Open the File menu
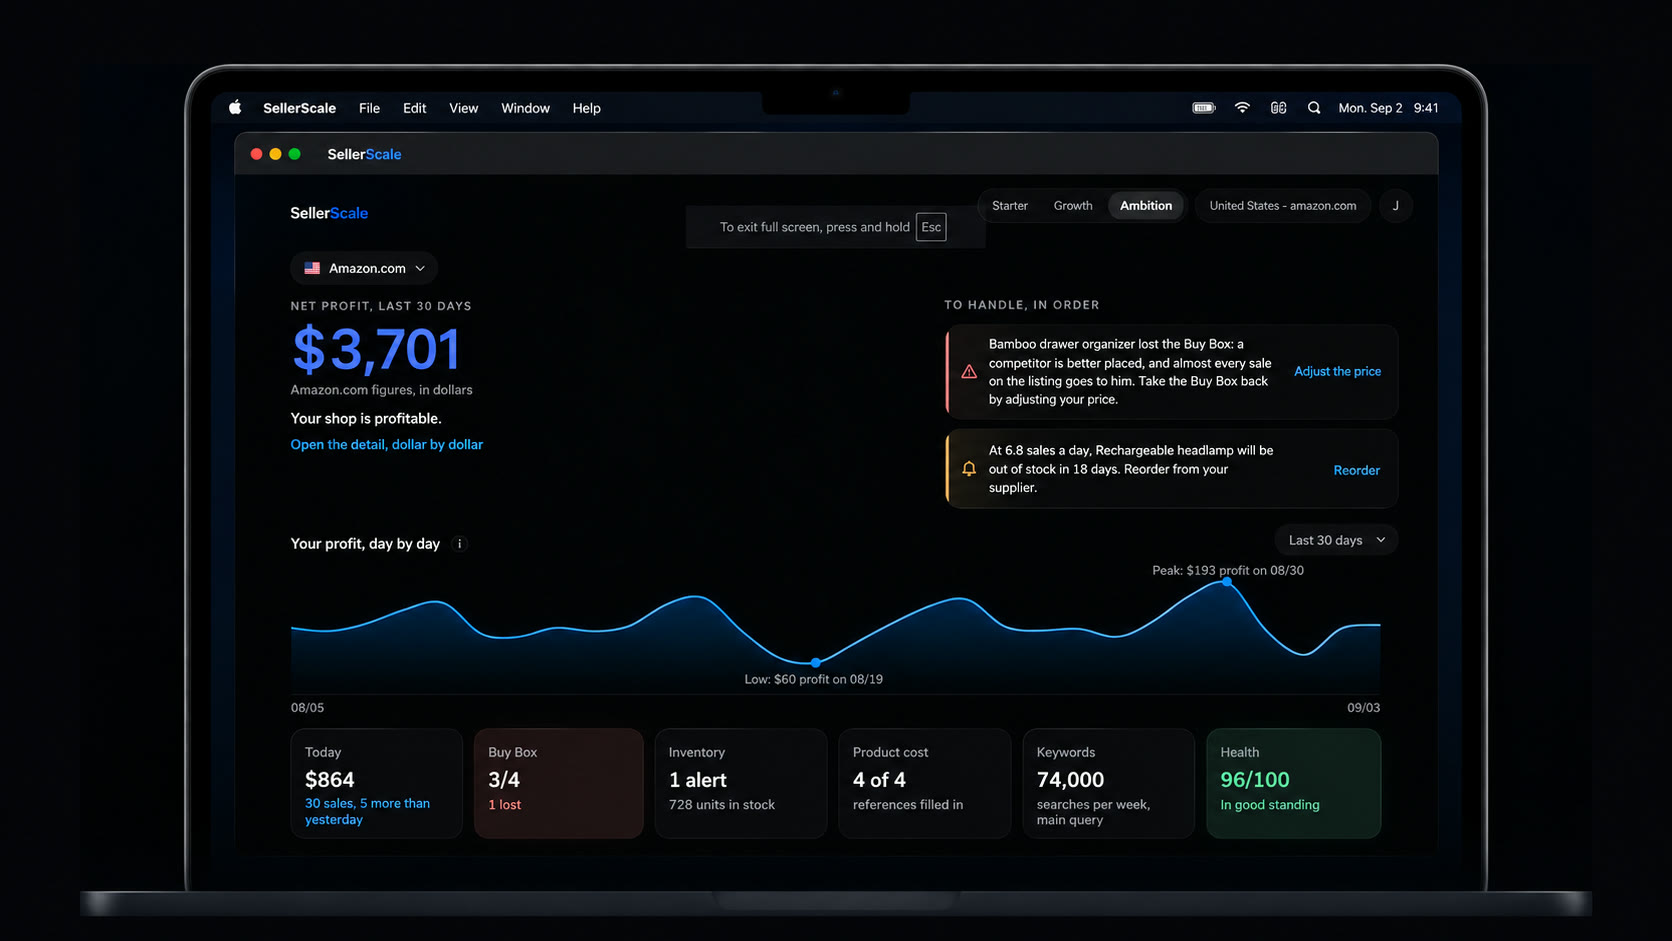The image size is (1672, 941). (x=369, y=108)
